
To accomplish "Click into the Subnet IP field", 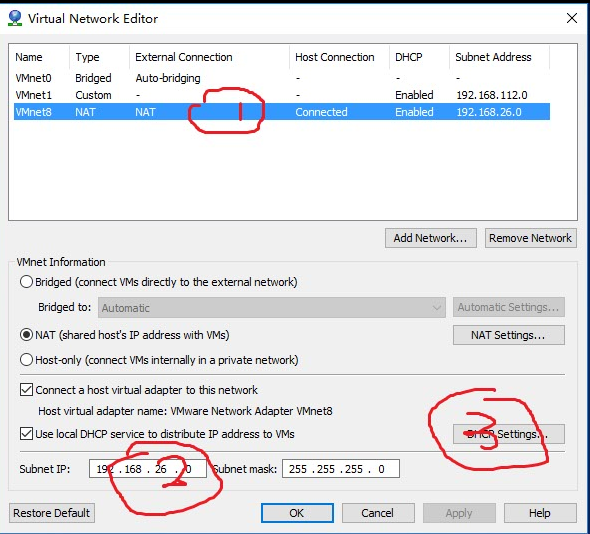I will pos(148,469).
